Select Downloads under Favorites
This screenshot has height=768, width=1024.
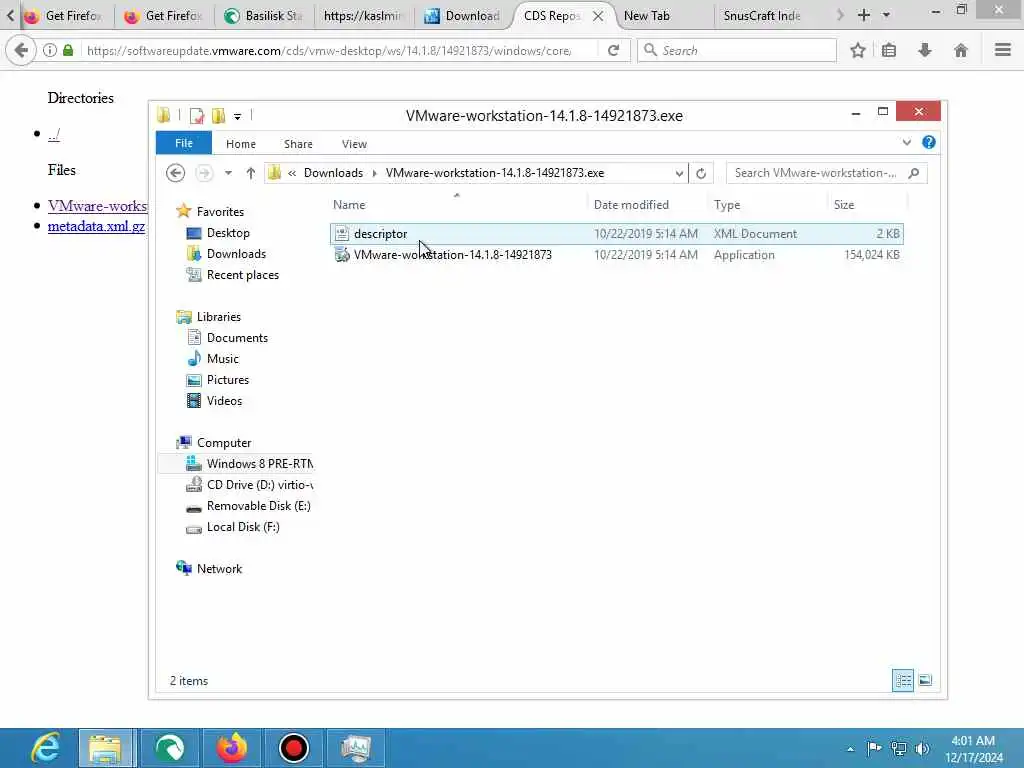coord(236,254)
